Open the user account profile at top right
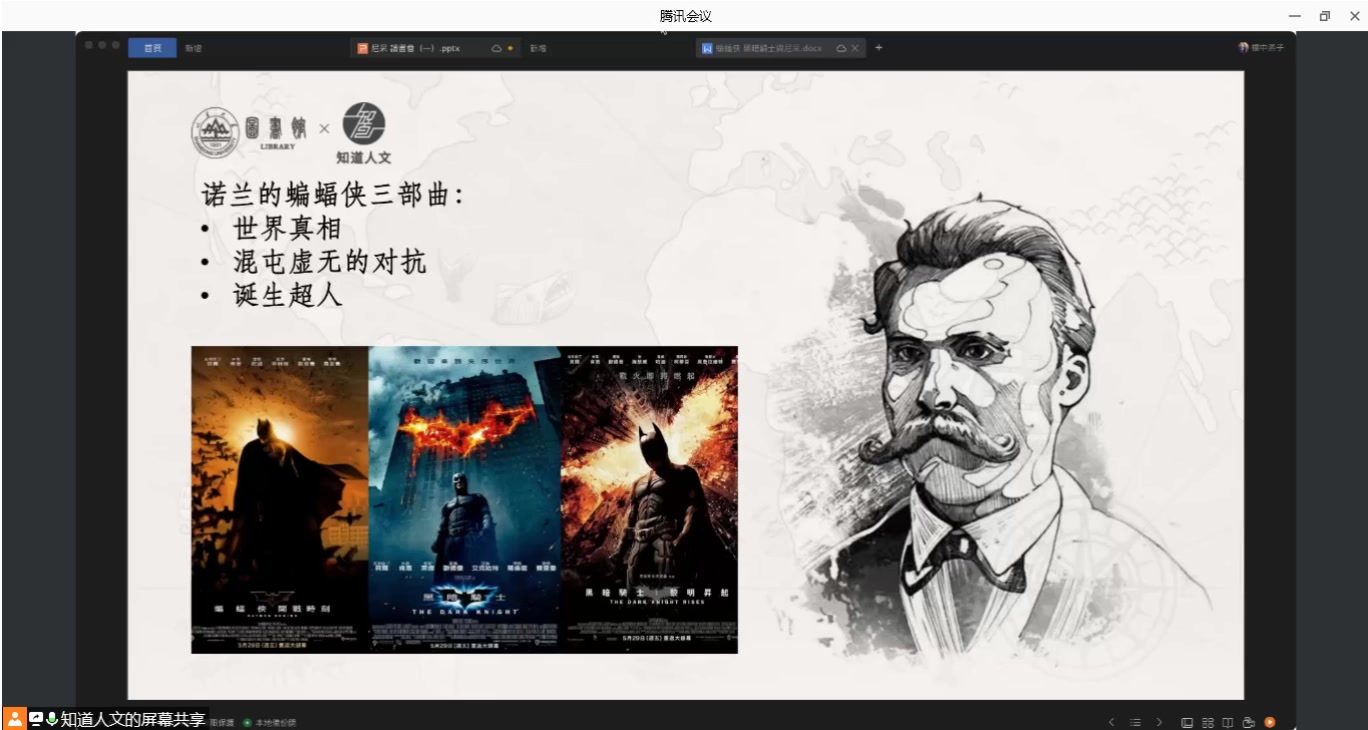This screenshot has height=730, width=1368. coord(1261,47)
